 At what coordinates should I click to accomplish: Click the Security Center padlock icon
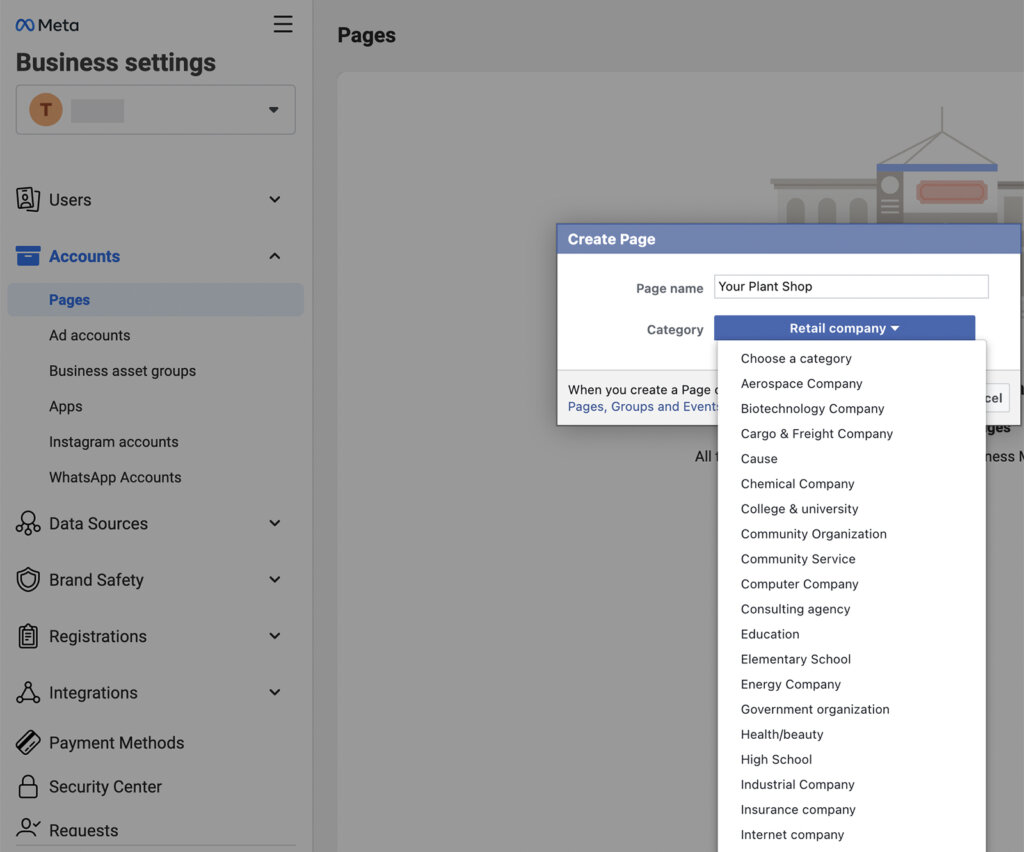pos(27,786)
